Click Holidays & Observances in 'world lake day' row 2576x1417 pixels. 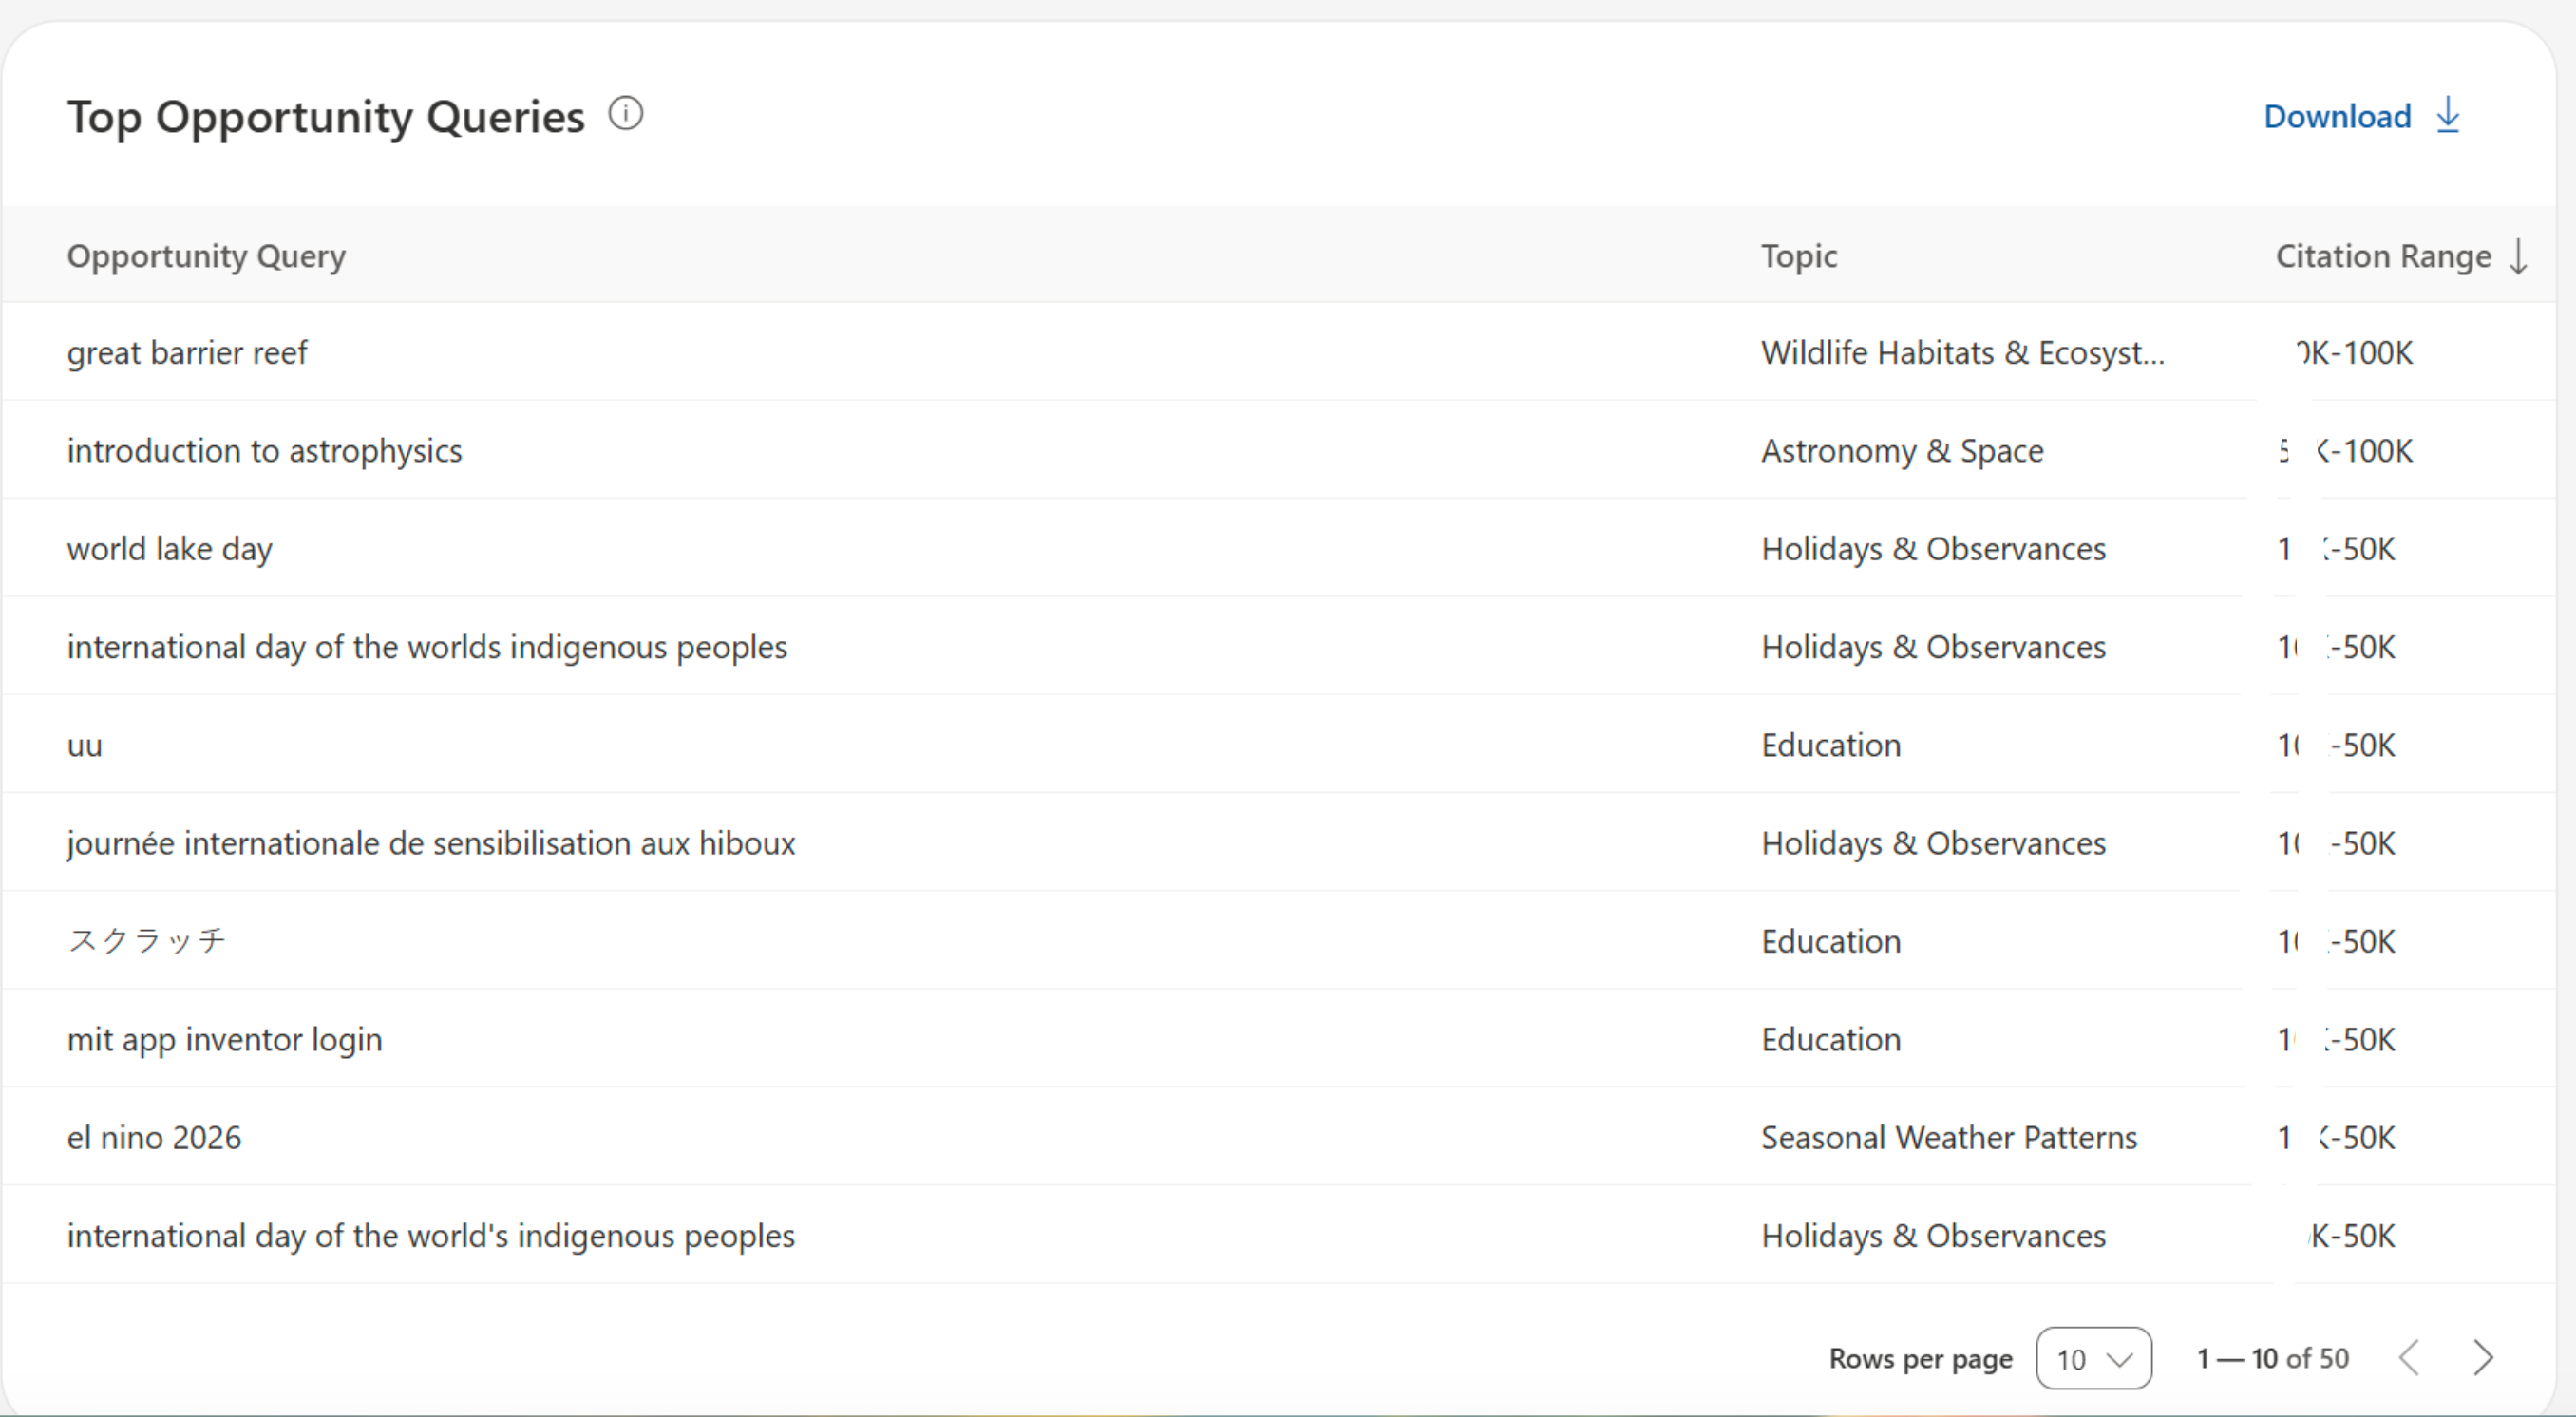pyautogui.click(x=1933, y=549)
